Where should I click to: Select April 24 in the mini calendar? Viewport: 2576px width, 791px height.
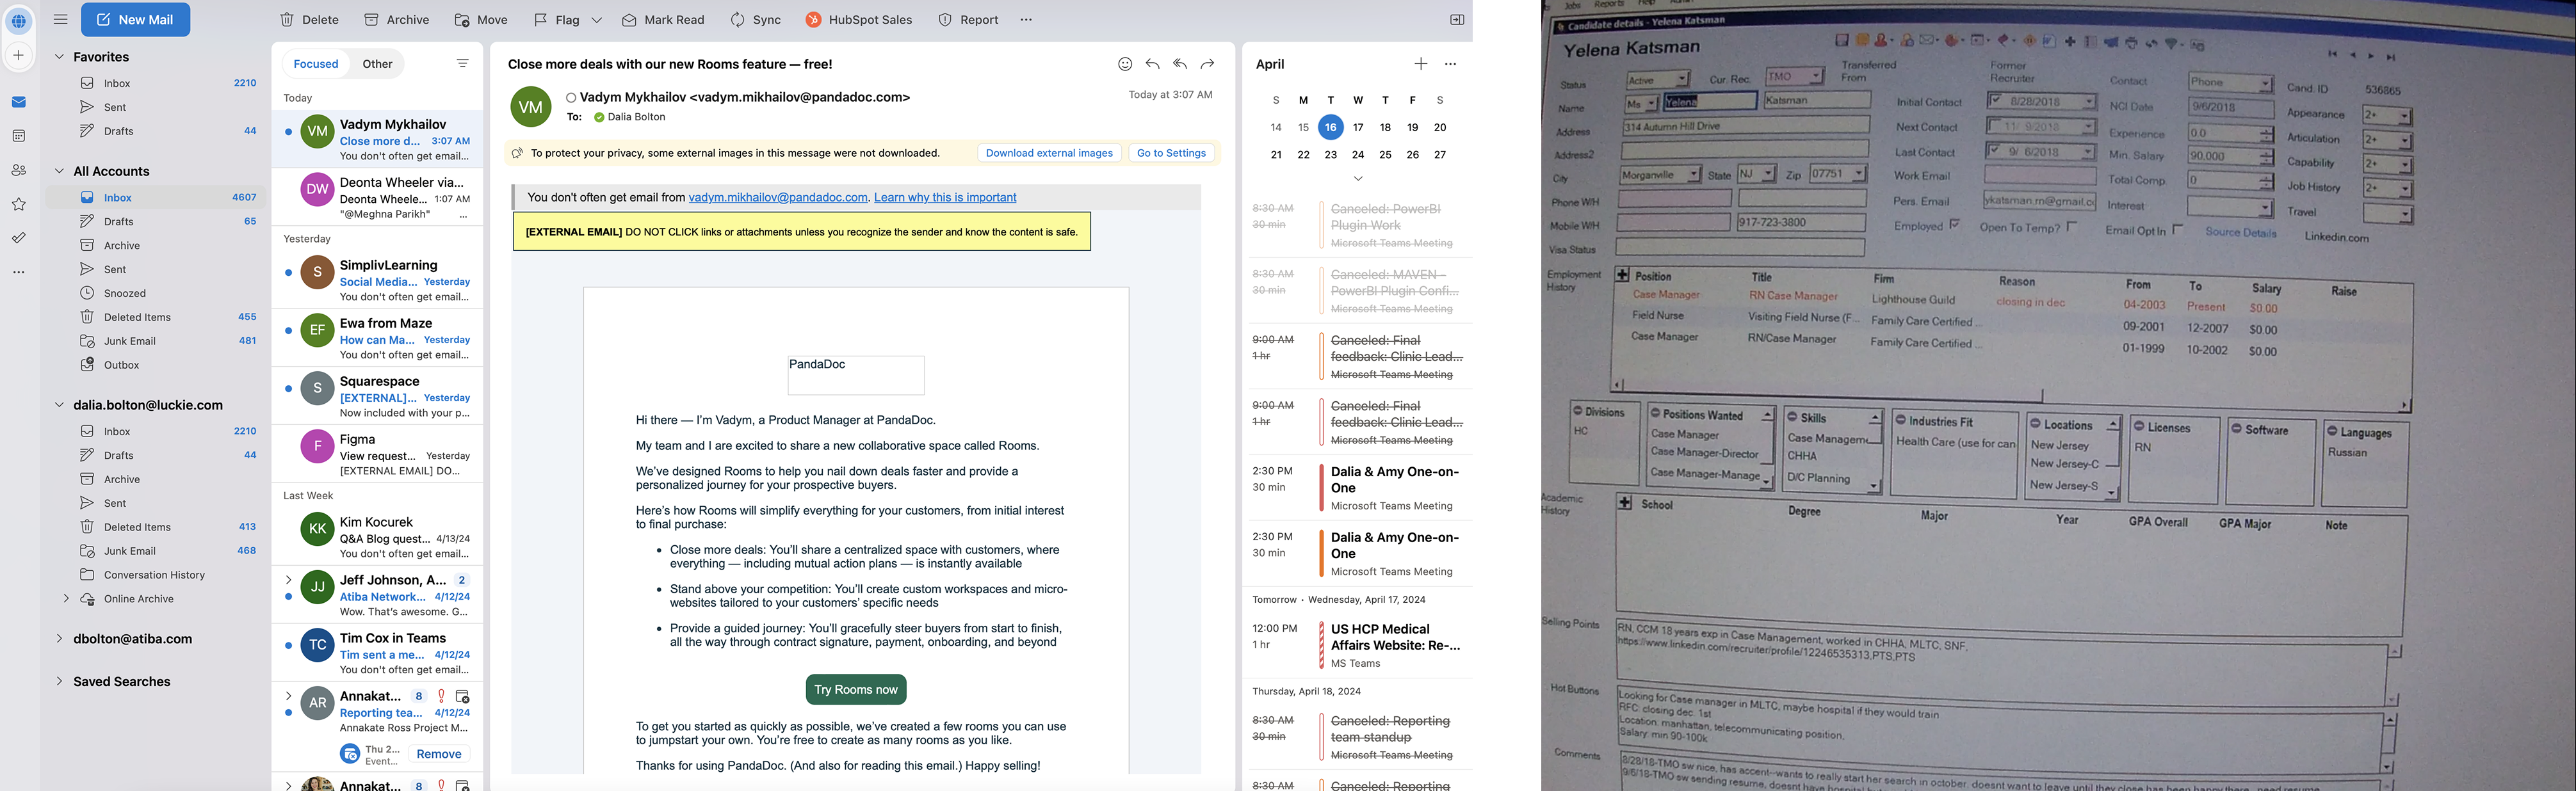pos(1357,155)
